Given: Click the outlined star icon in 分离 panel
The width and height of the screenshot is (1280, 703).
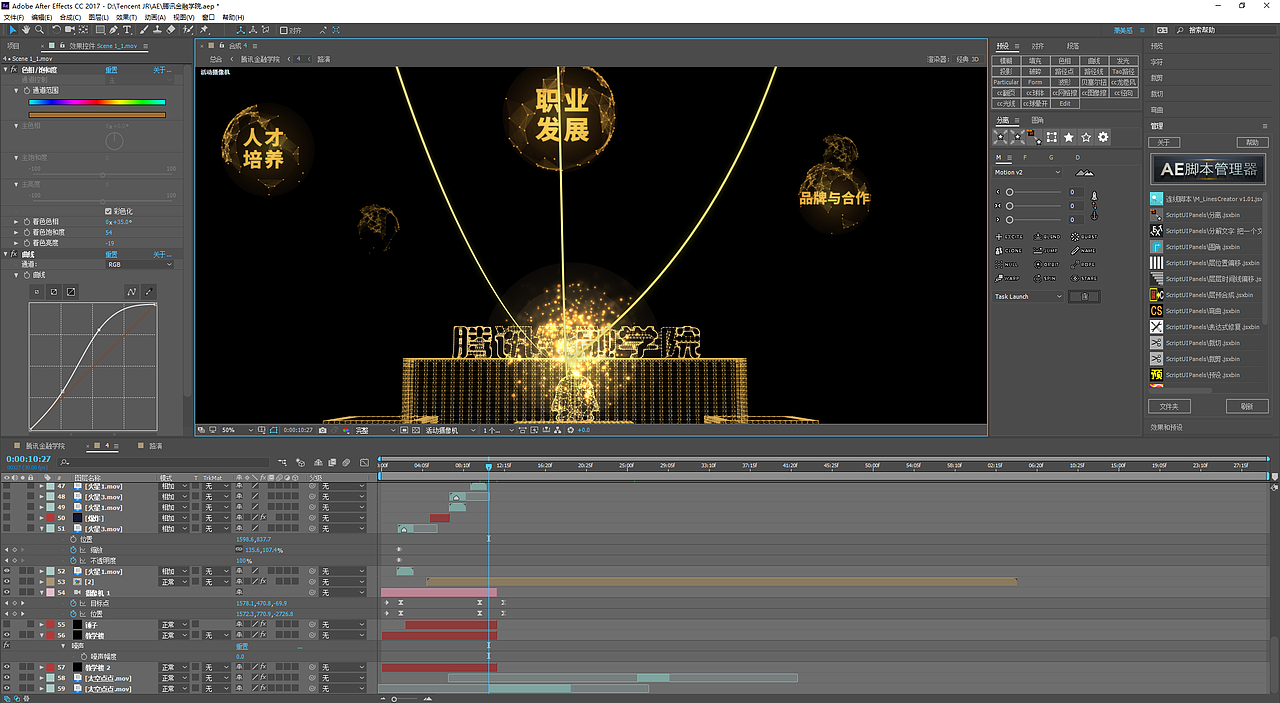Looking at the screenshot, I should click(x=1086, y=137).
